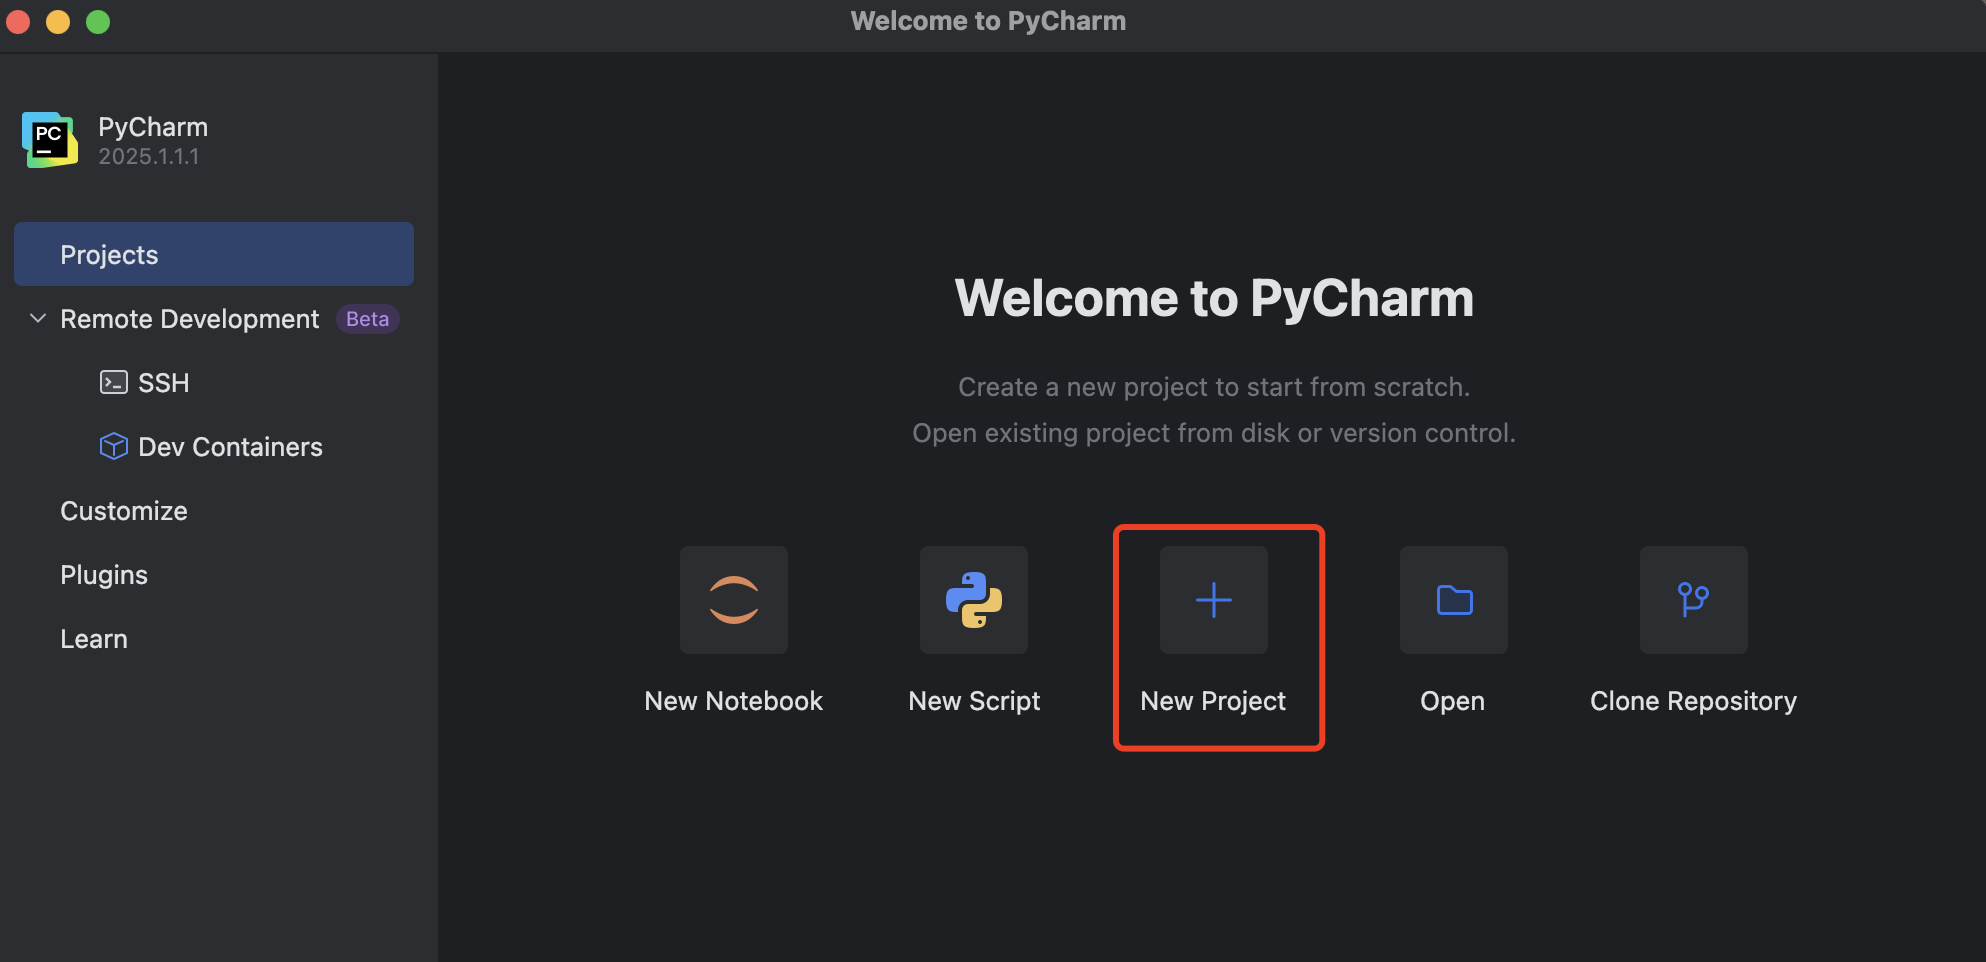This screenshot has height=962, width=1986.
Task: Select Dev Containers entry
Action: (x=231, y=447)
